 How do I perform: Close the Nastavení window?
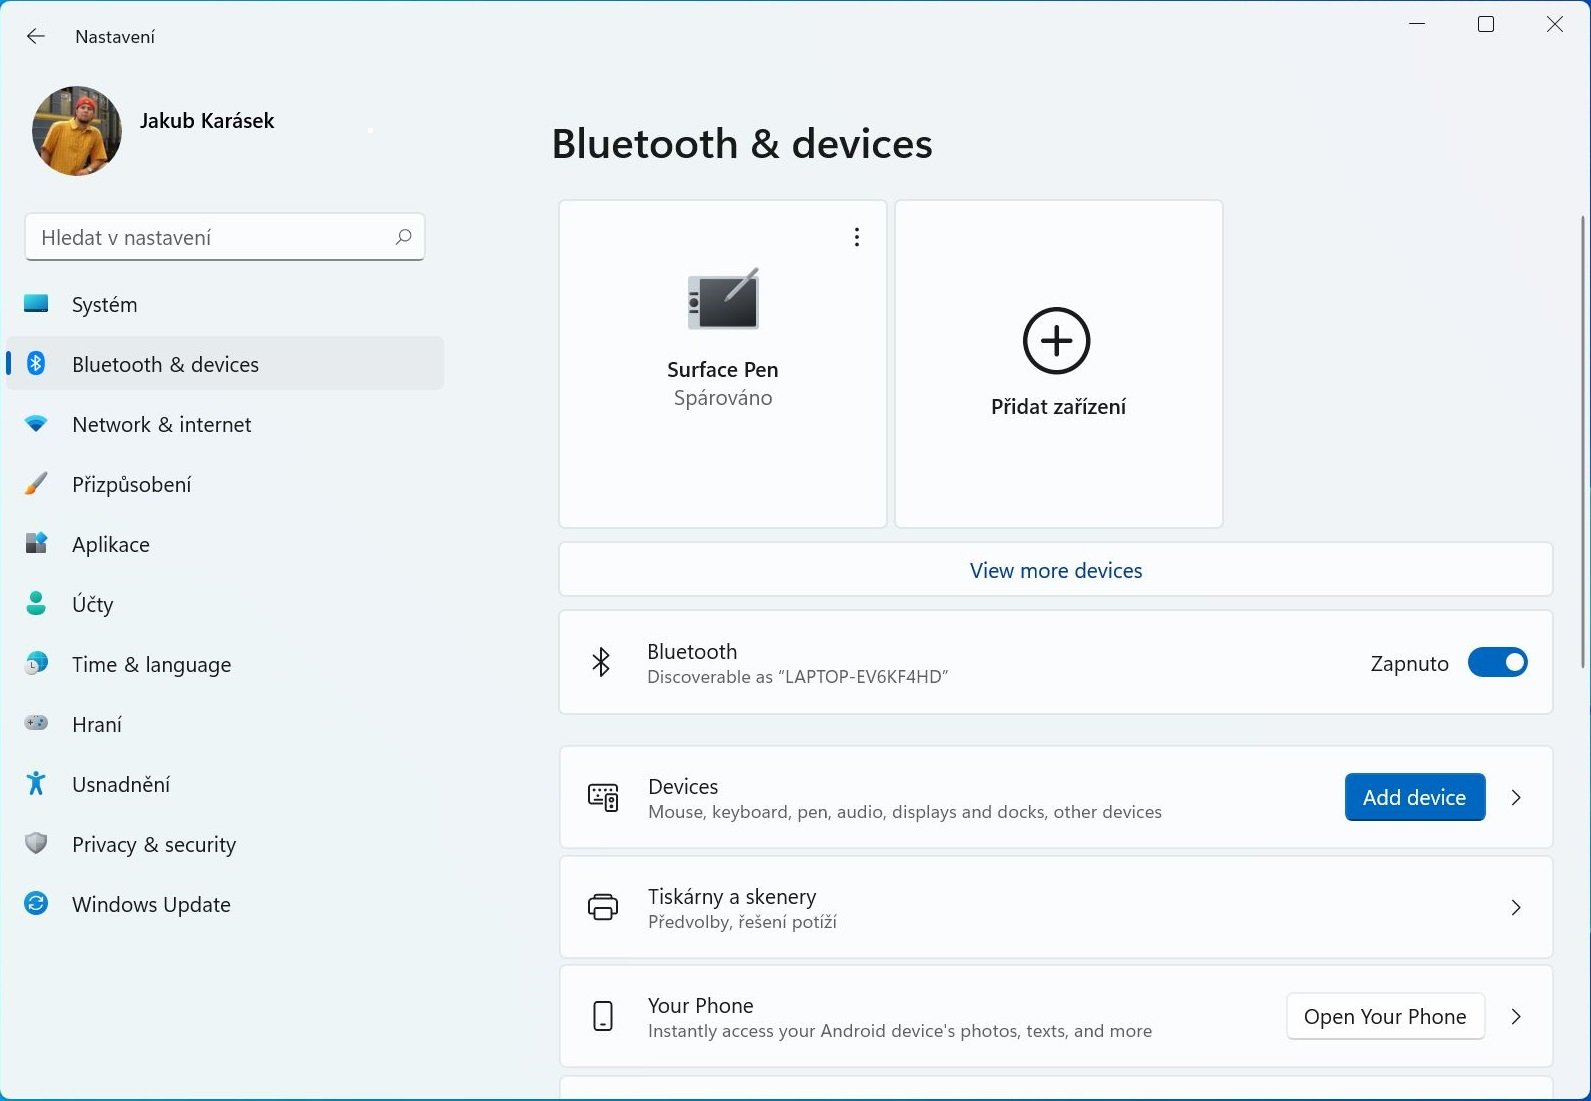click(1554, 24)
